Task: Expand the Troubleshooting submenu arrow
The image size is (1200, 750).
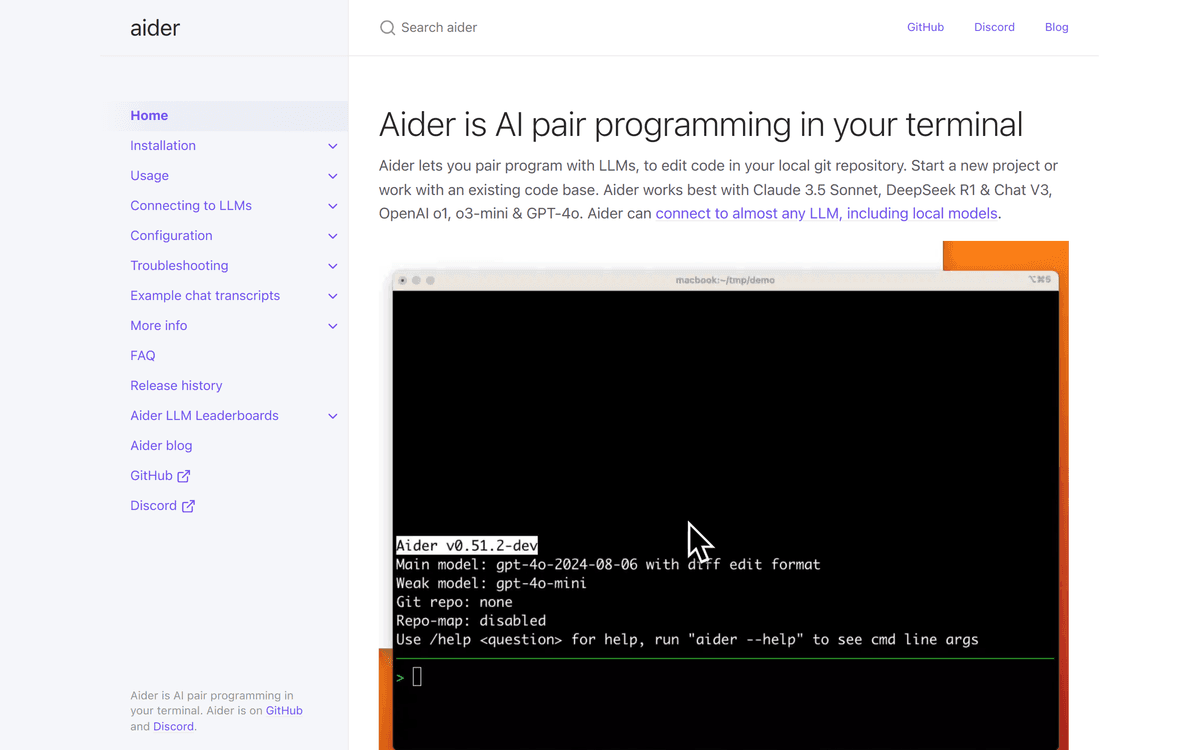Action: (333, 266)
